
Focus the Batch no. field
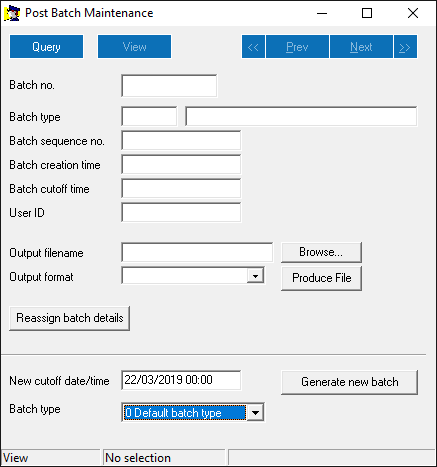[x=169, y=86]
